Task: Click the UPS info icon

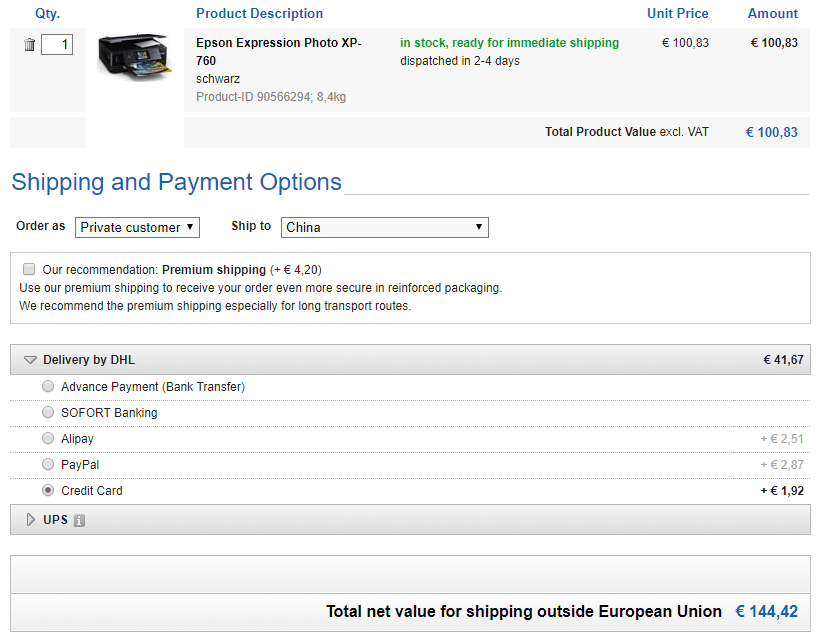Action: point(79,520)
